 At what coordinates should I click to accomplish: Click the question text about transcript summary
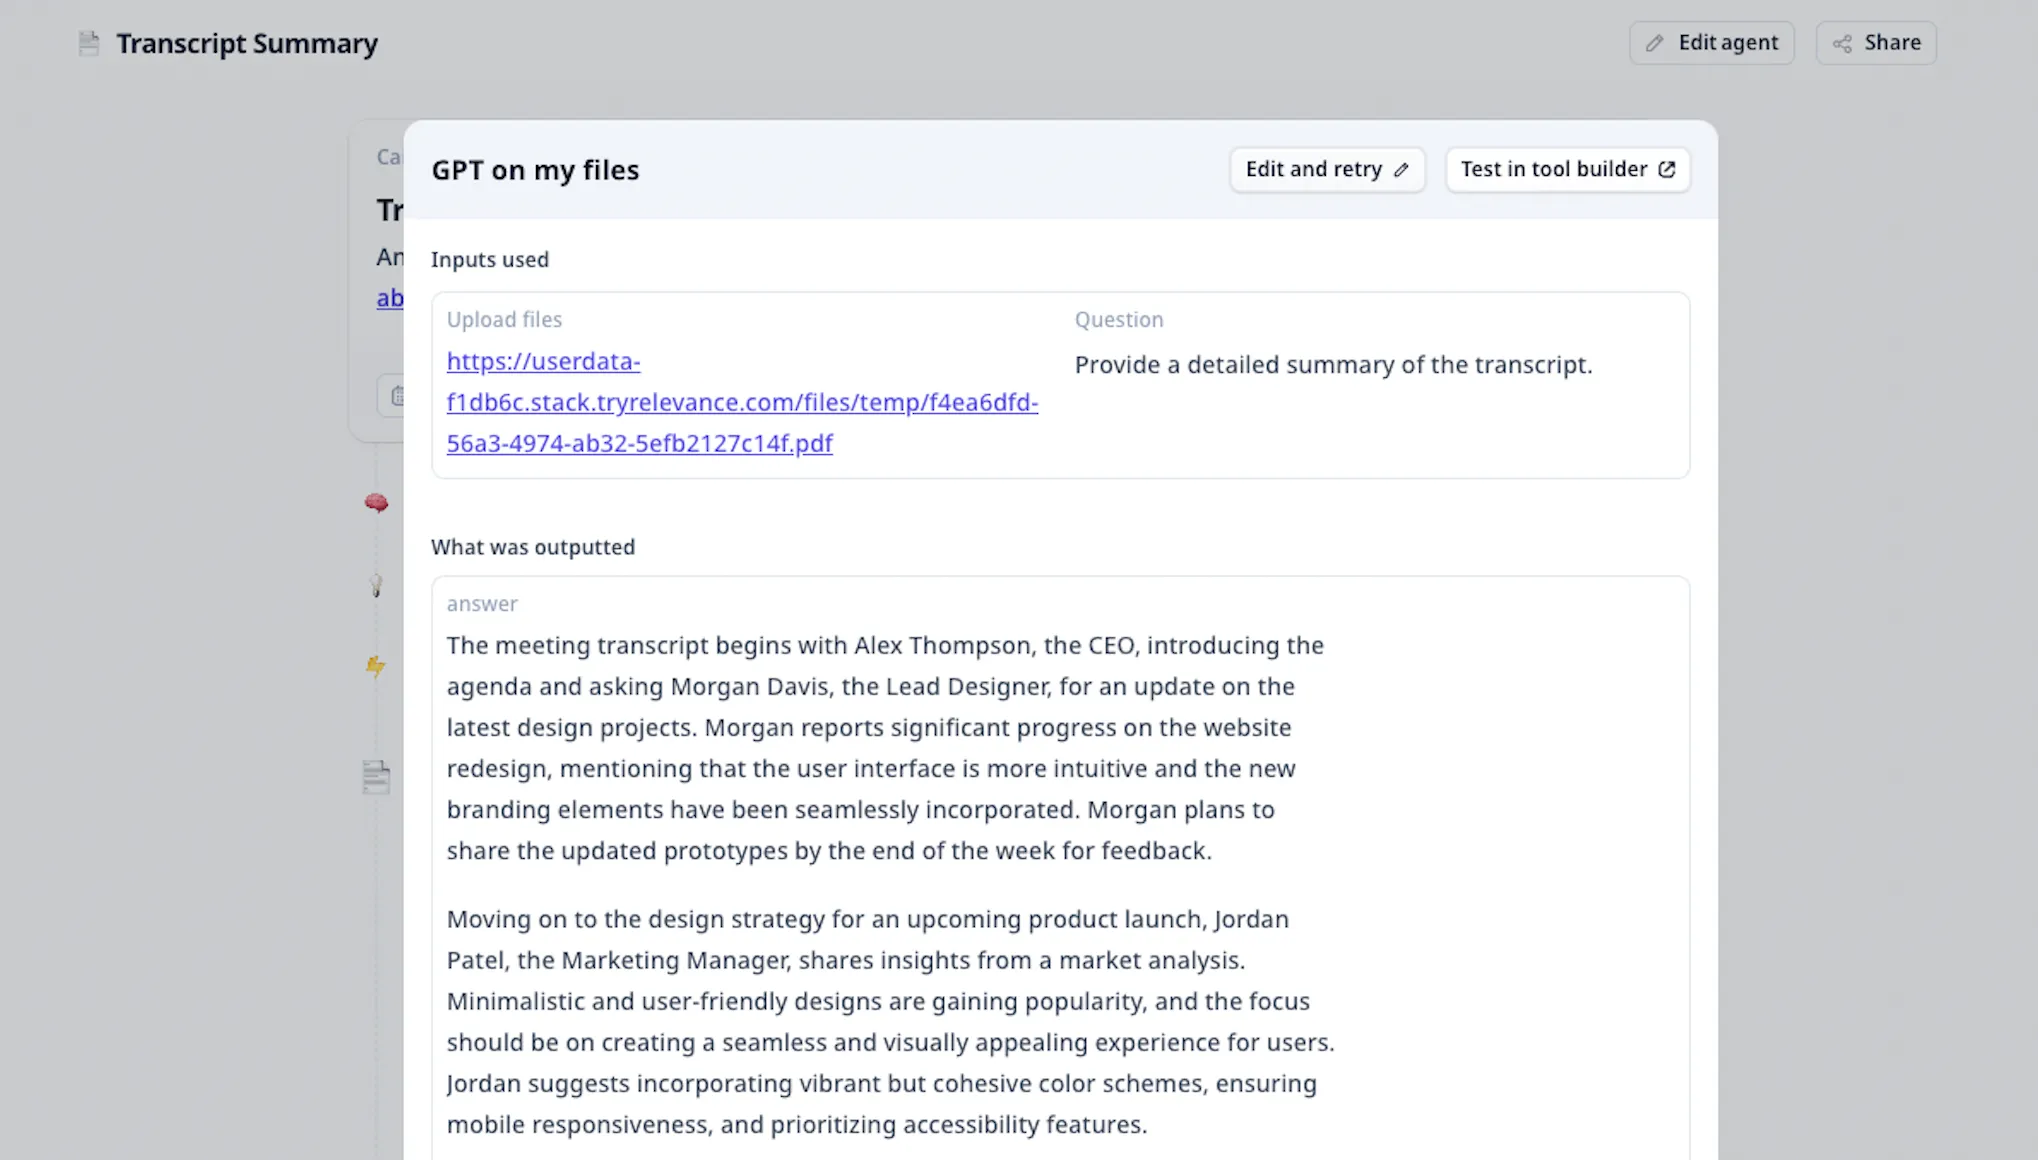coord(1332,365)
